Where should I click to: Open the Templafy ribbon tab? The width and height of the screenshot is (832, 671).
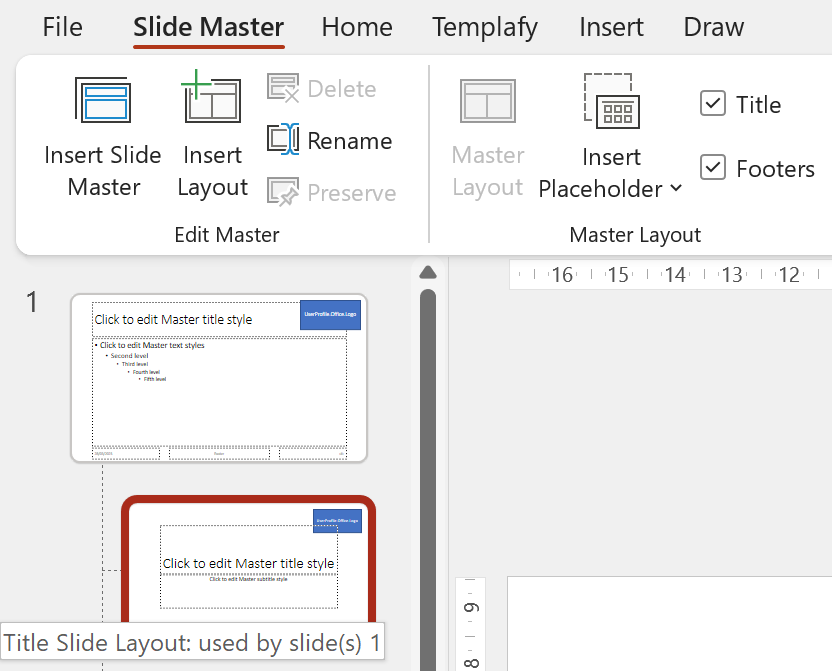pos(485,27)
